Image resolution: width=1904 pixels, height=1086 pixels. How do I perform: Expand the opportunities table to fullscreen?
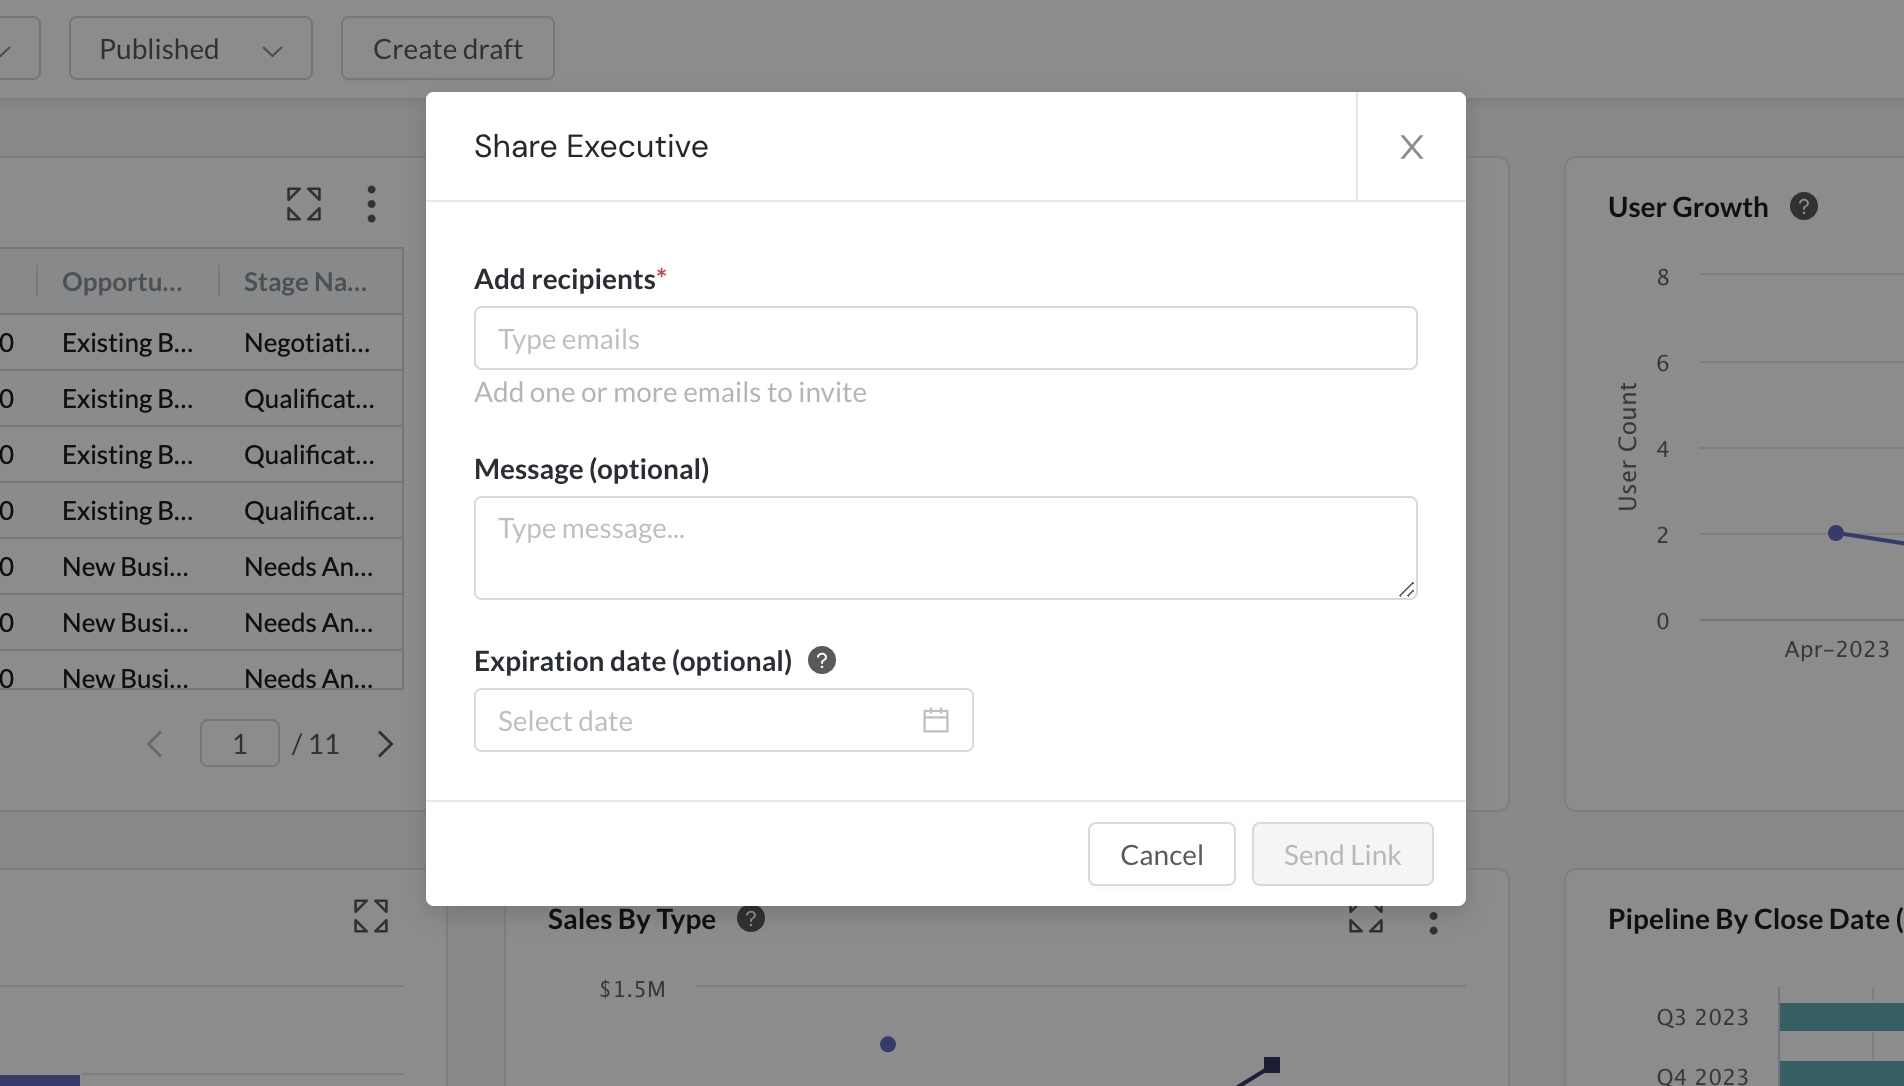click(304, 204)
